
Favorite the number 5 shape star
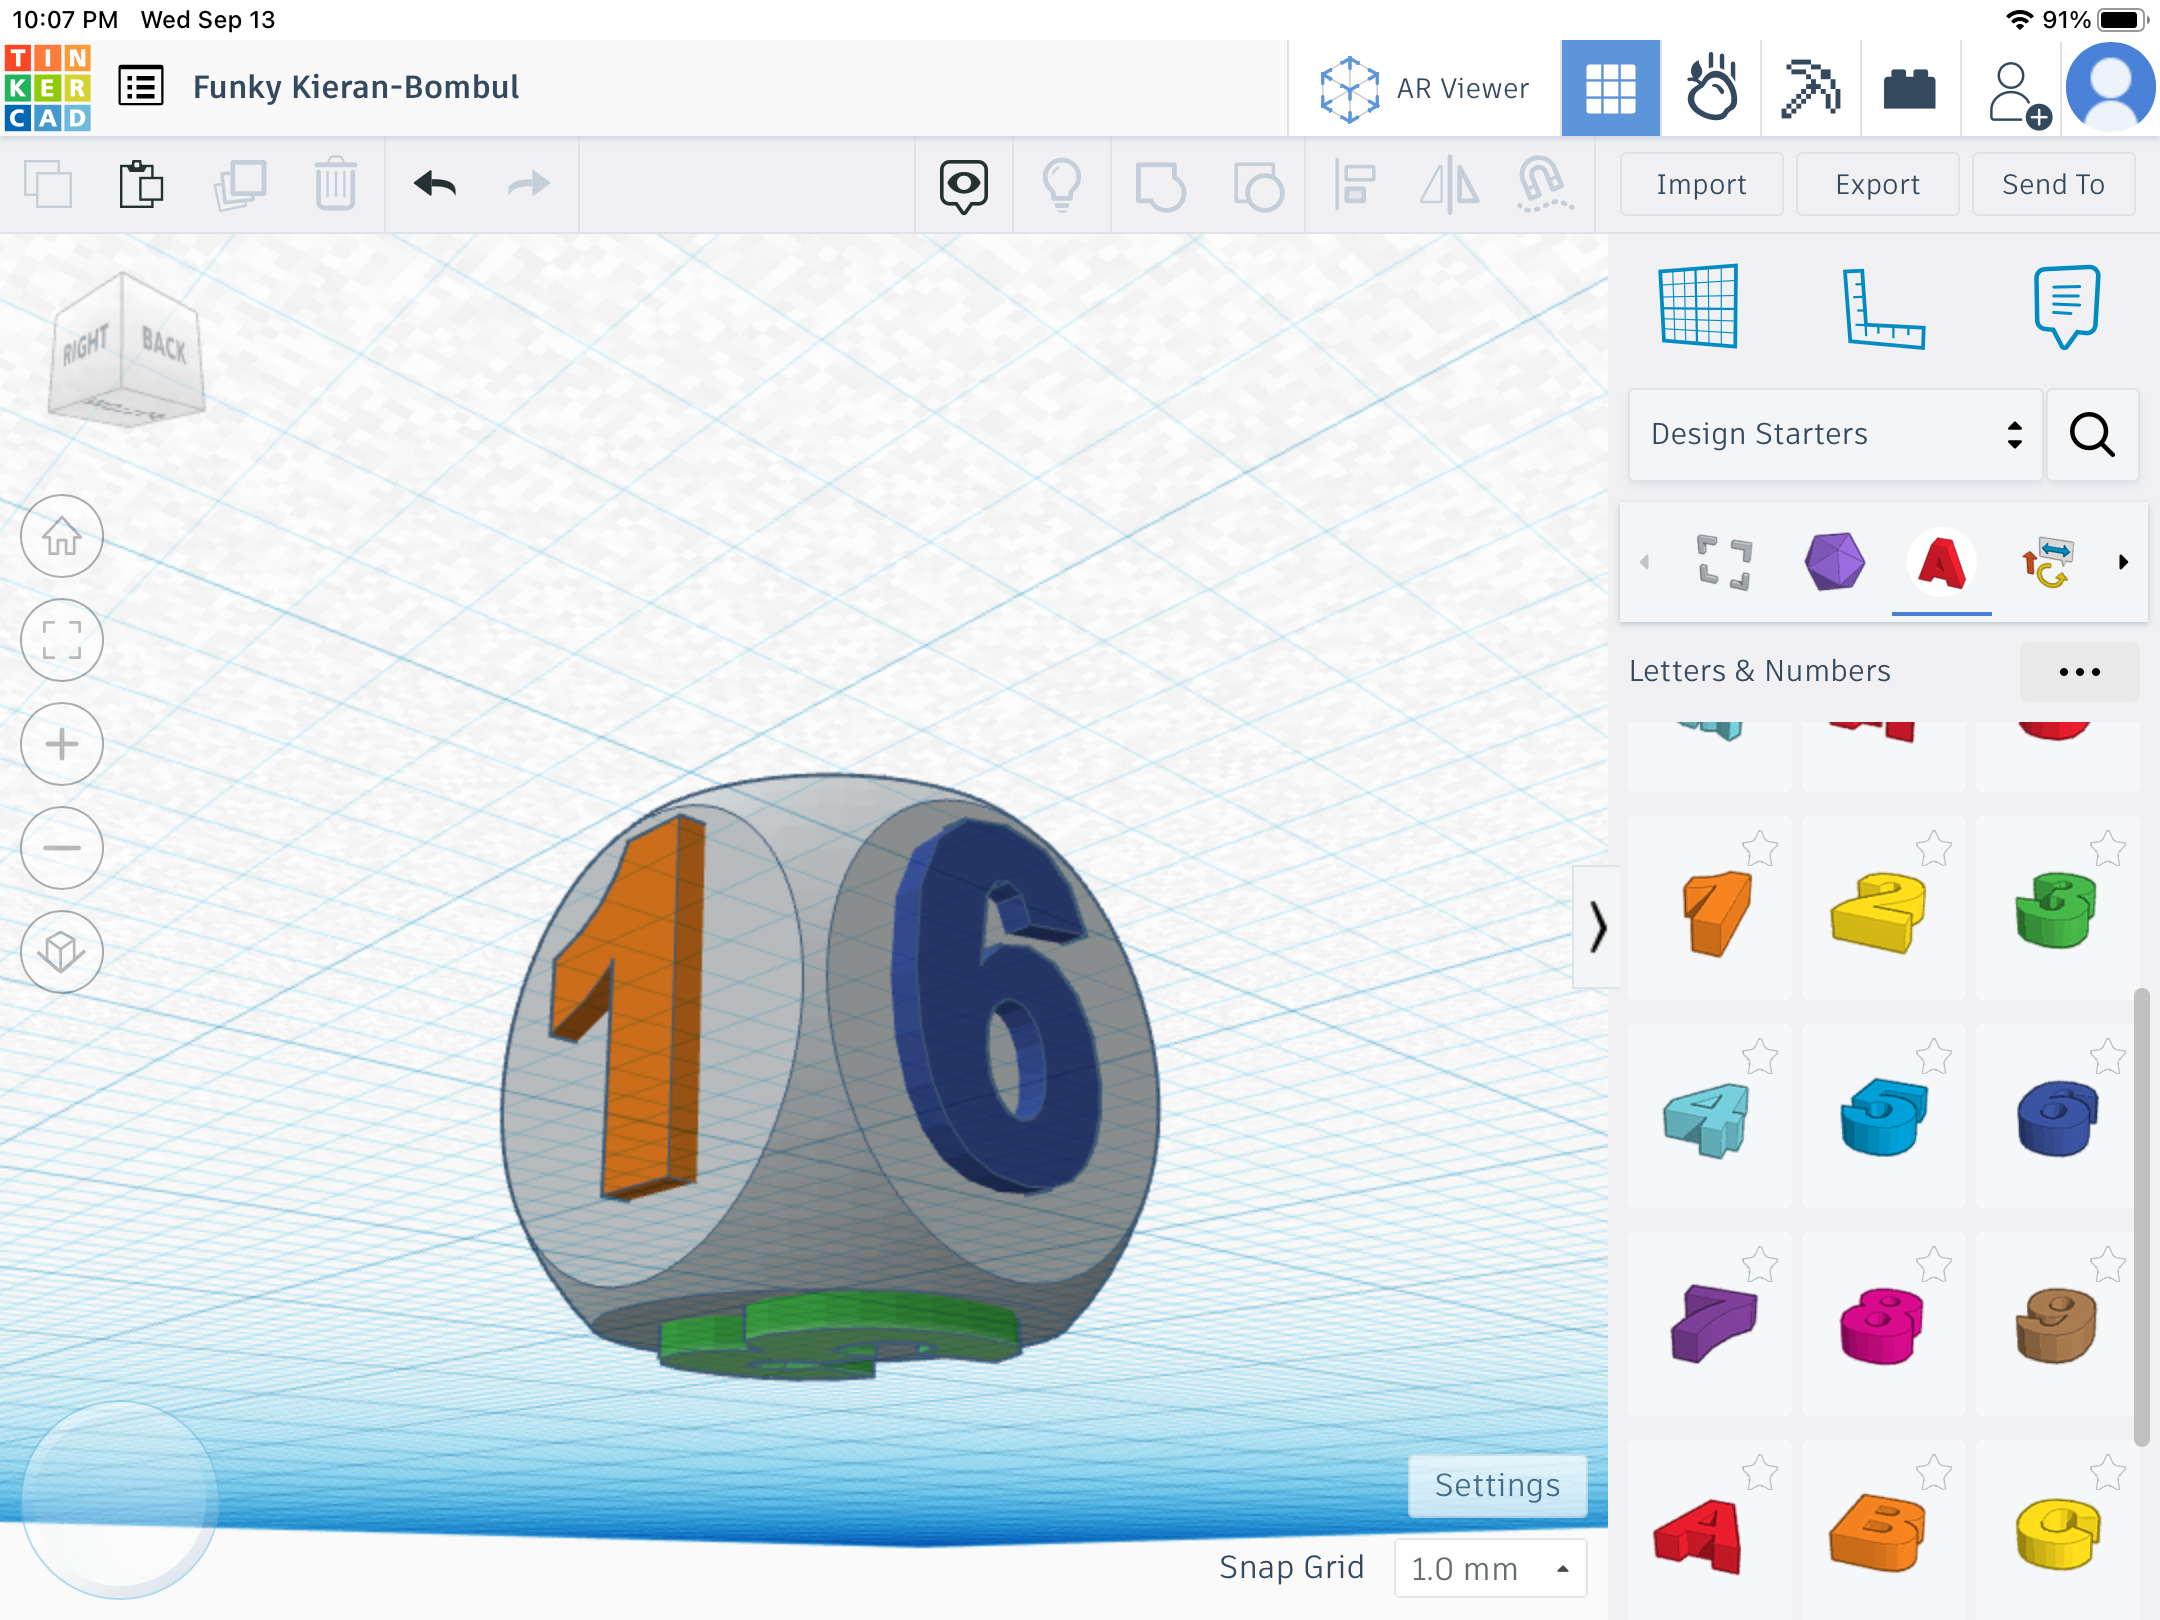[1934, 1057]
